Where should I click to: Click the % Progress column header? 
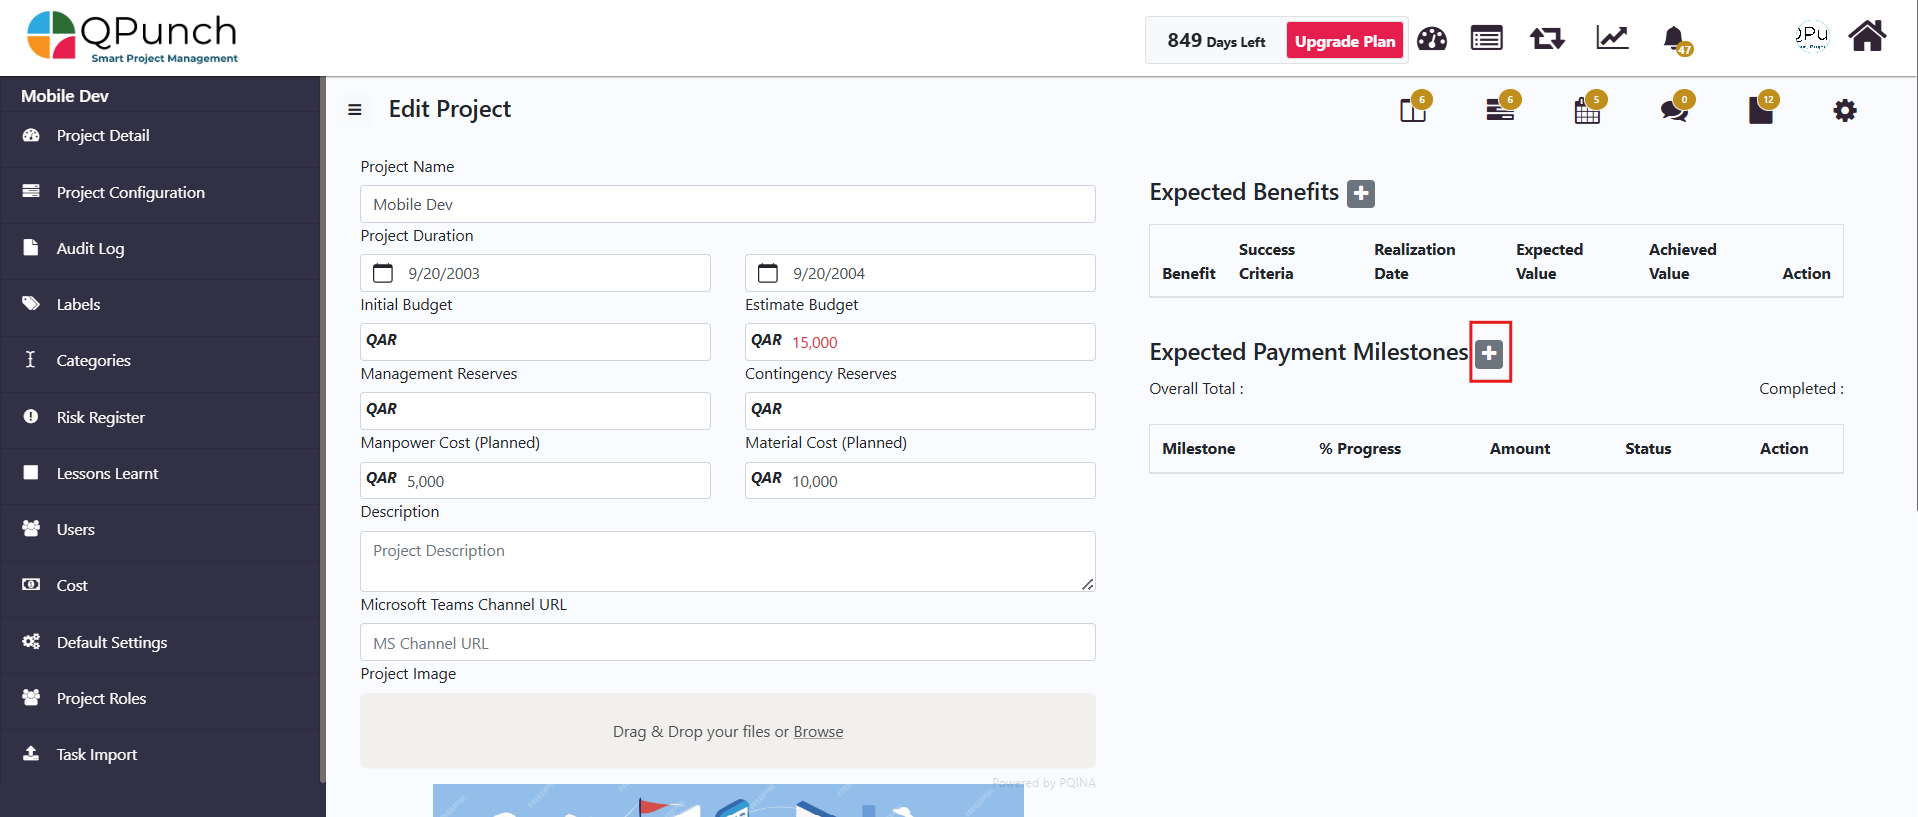click(x=1360, y=449)
